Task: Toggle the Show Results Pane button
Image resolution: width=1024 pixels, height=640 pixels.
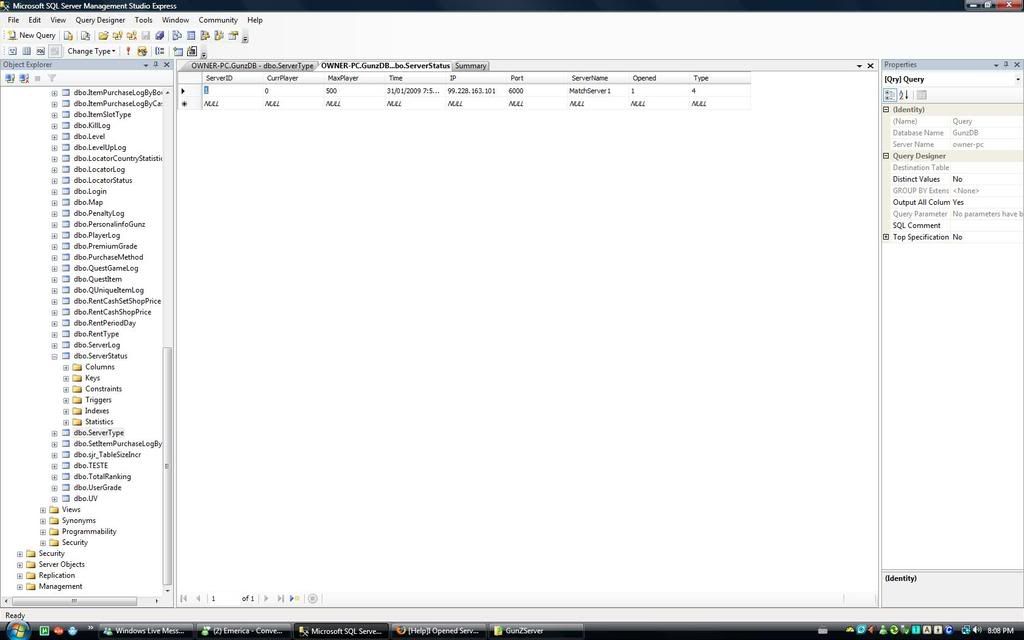Action: (55, 51)
